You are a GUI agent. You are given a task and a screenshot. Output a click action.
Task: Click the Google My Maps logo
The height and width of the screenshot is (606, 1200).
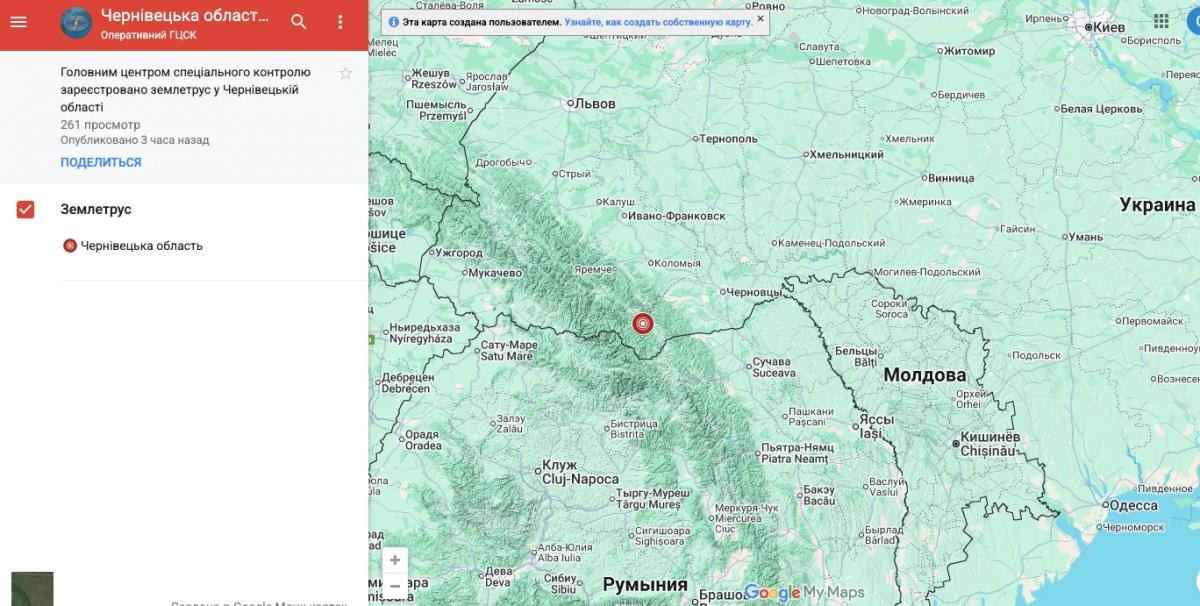pos(803,593)
